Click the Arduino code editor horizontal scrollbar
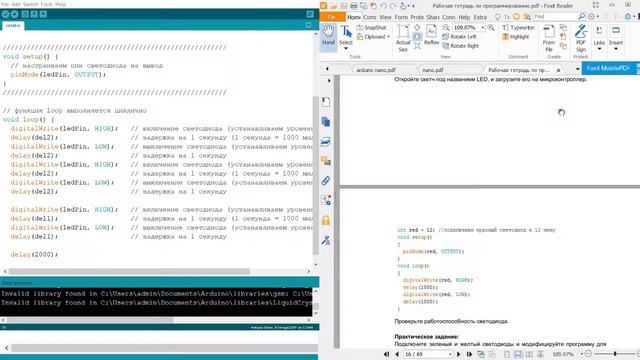The image size is (640, 360). (129, 271)
